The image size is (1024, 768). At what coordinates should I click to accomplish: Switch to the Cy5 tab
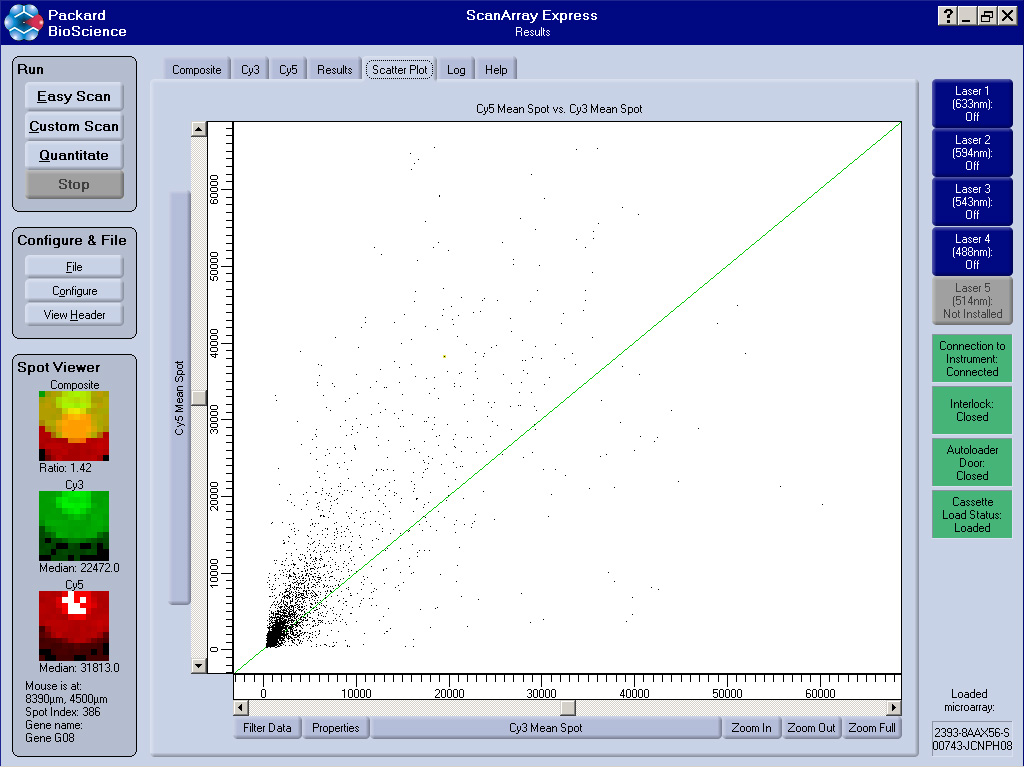(288, 69)
